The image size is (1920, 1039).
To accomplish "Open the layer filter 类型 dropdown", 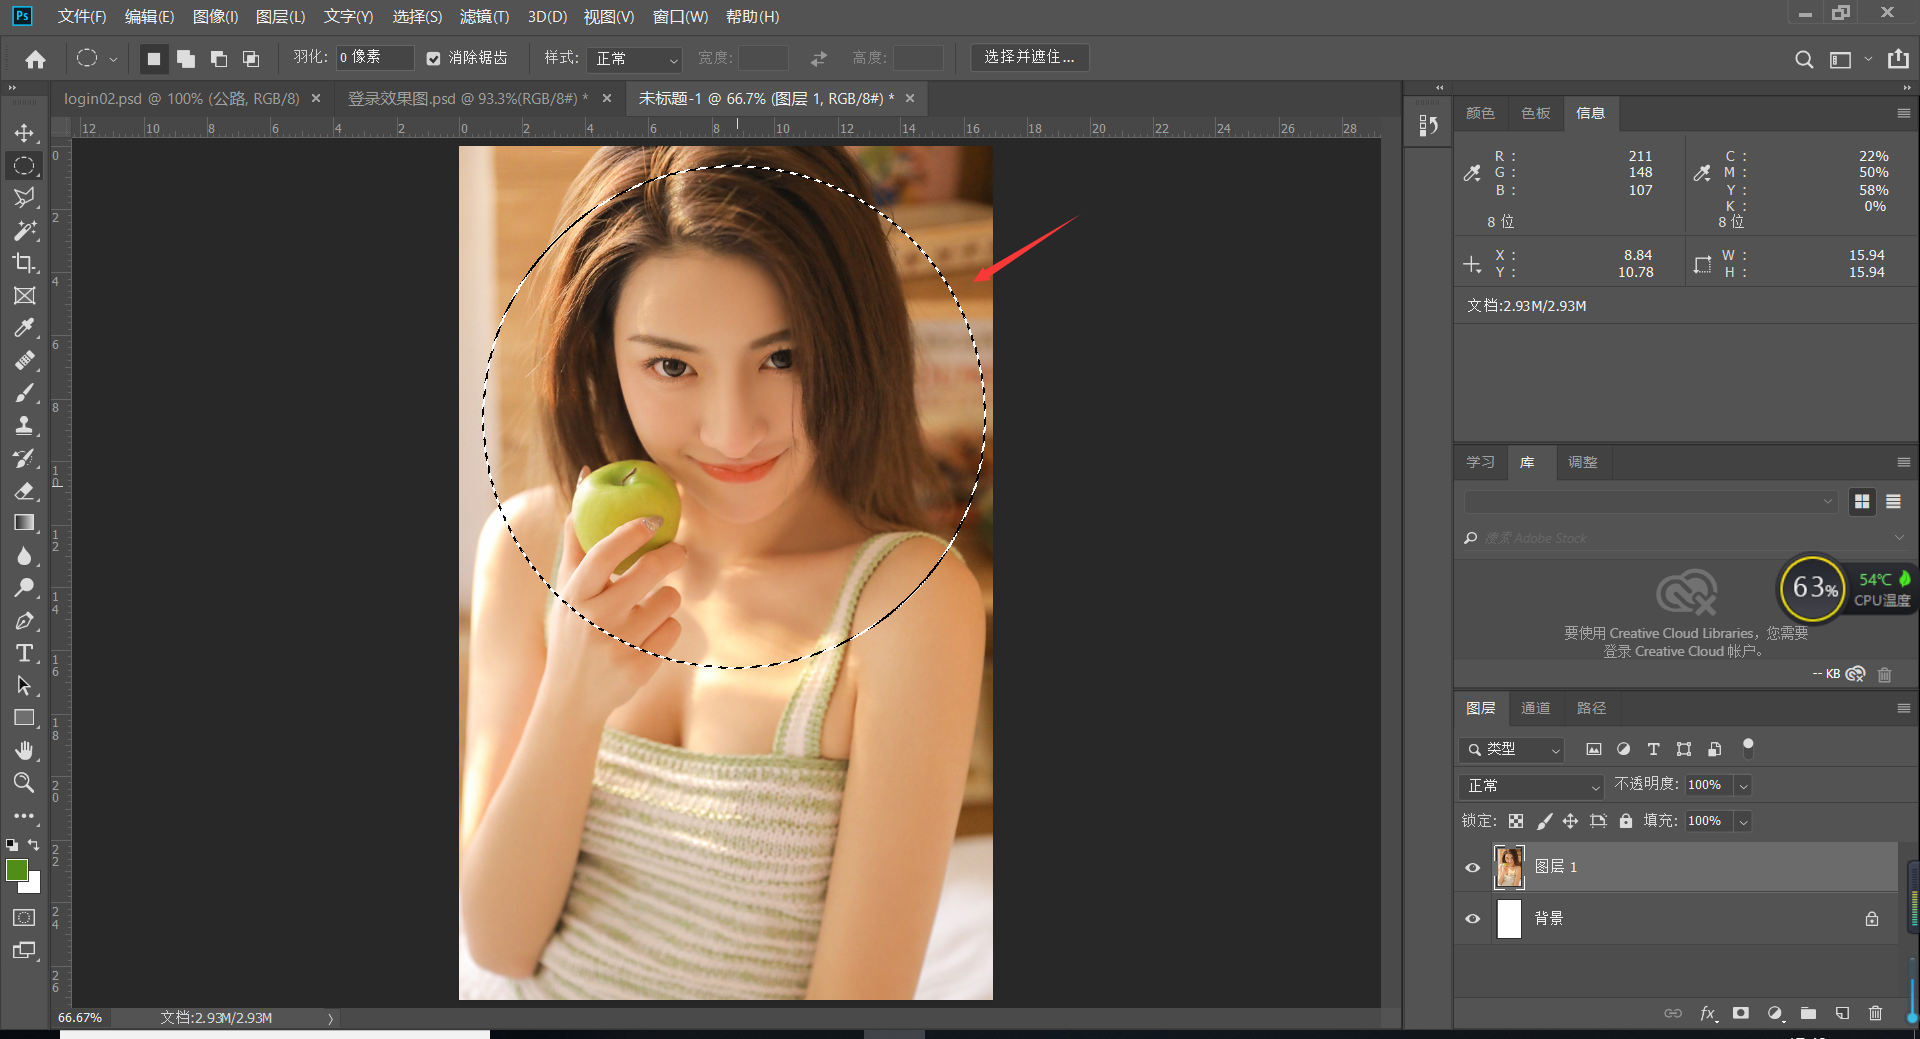I will (1511, 749).
